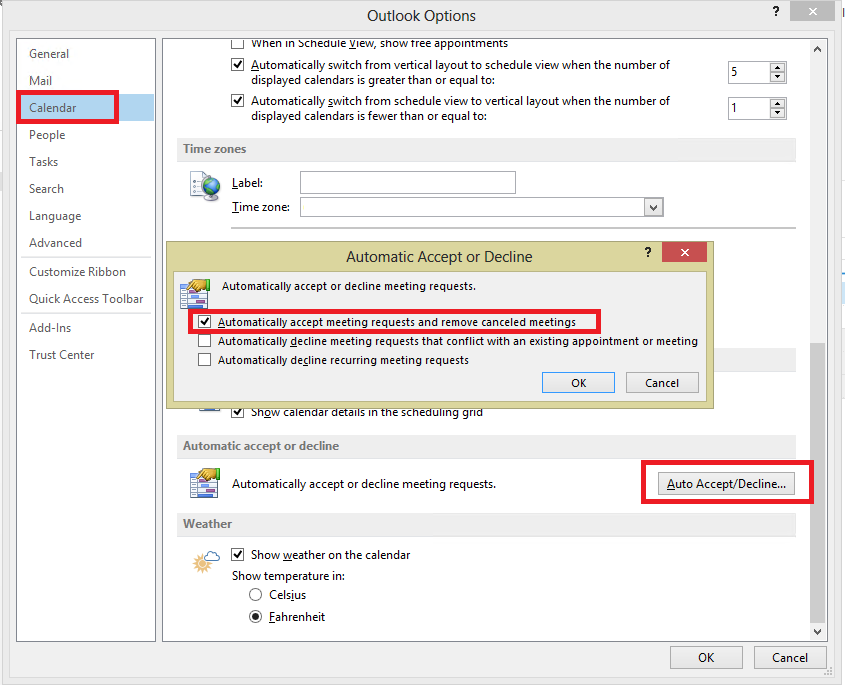
Task: Select Fahrenheit temperature unit
Action: (x=255, y=617)
